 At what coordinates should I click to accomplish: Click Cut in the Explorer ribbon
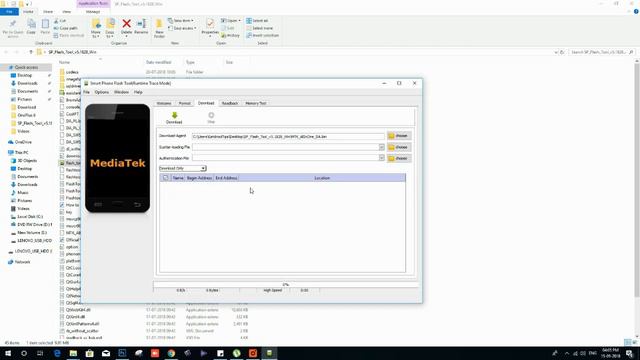coord(60,21)
